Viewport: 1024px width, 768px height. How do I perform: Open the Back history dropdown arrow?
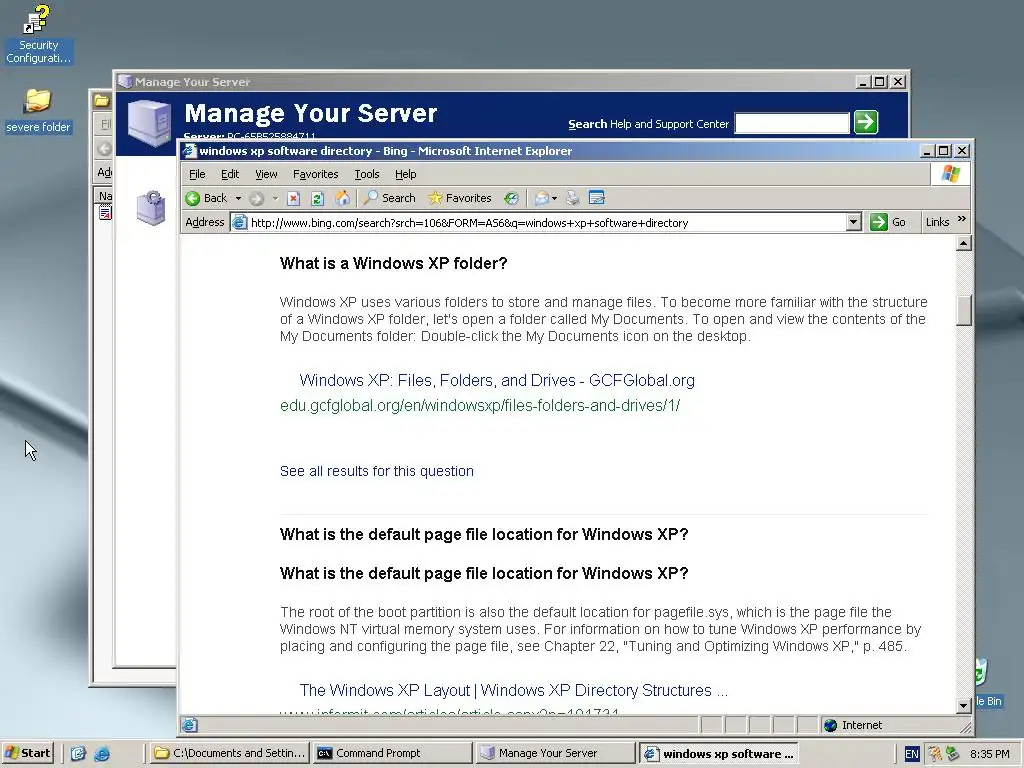coord(238,199)
